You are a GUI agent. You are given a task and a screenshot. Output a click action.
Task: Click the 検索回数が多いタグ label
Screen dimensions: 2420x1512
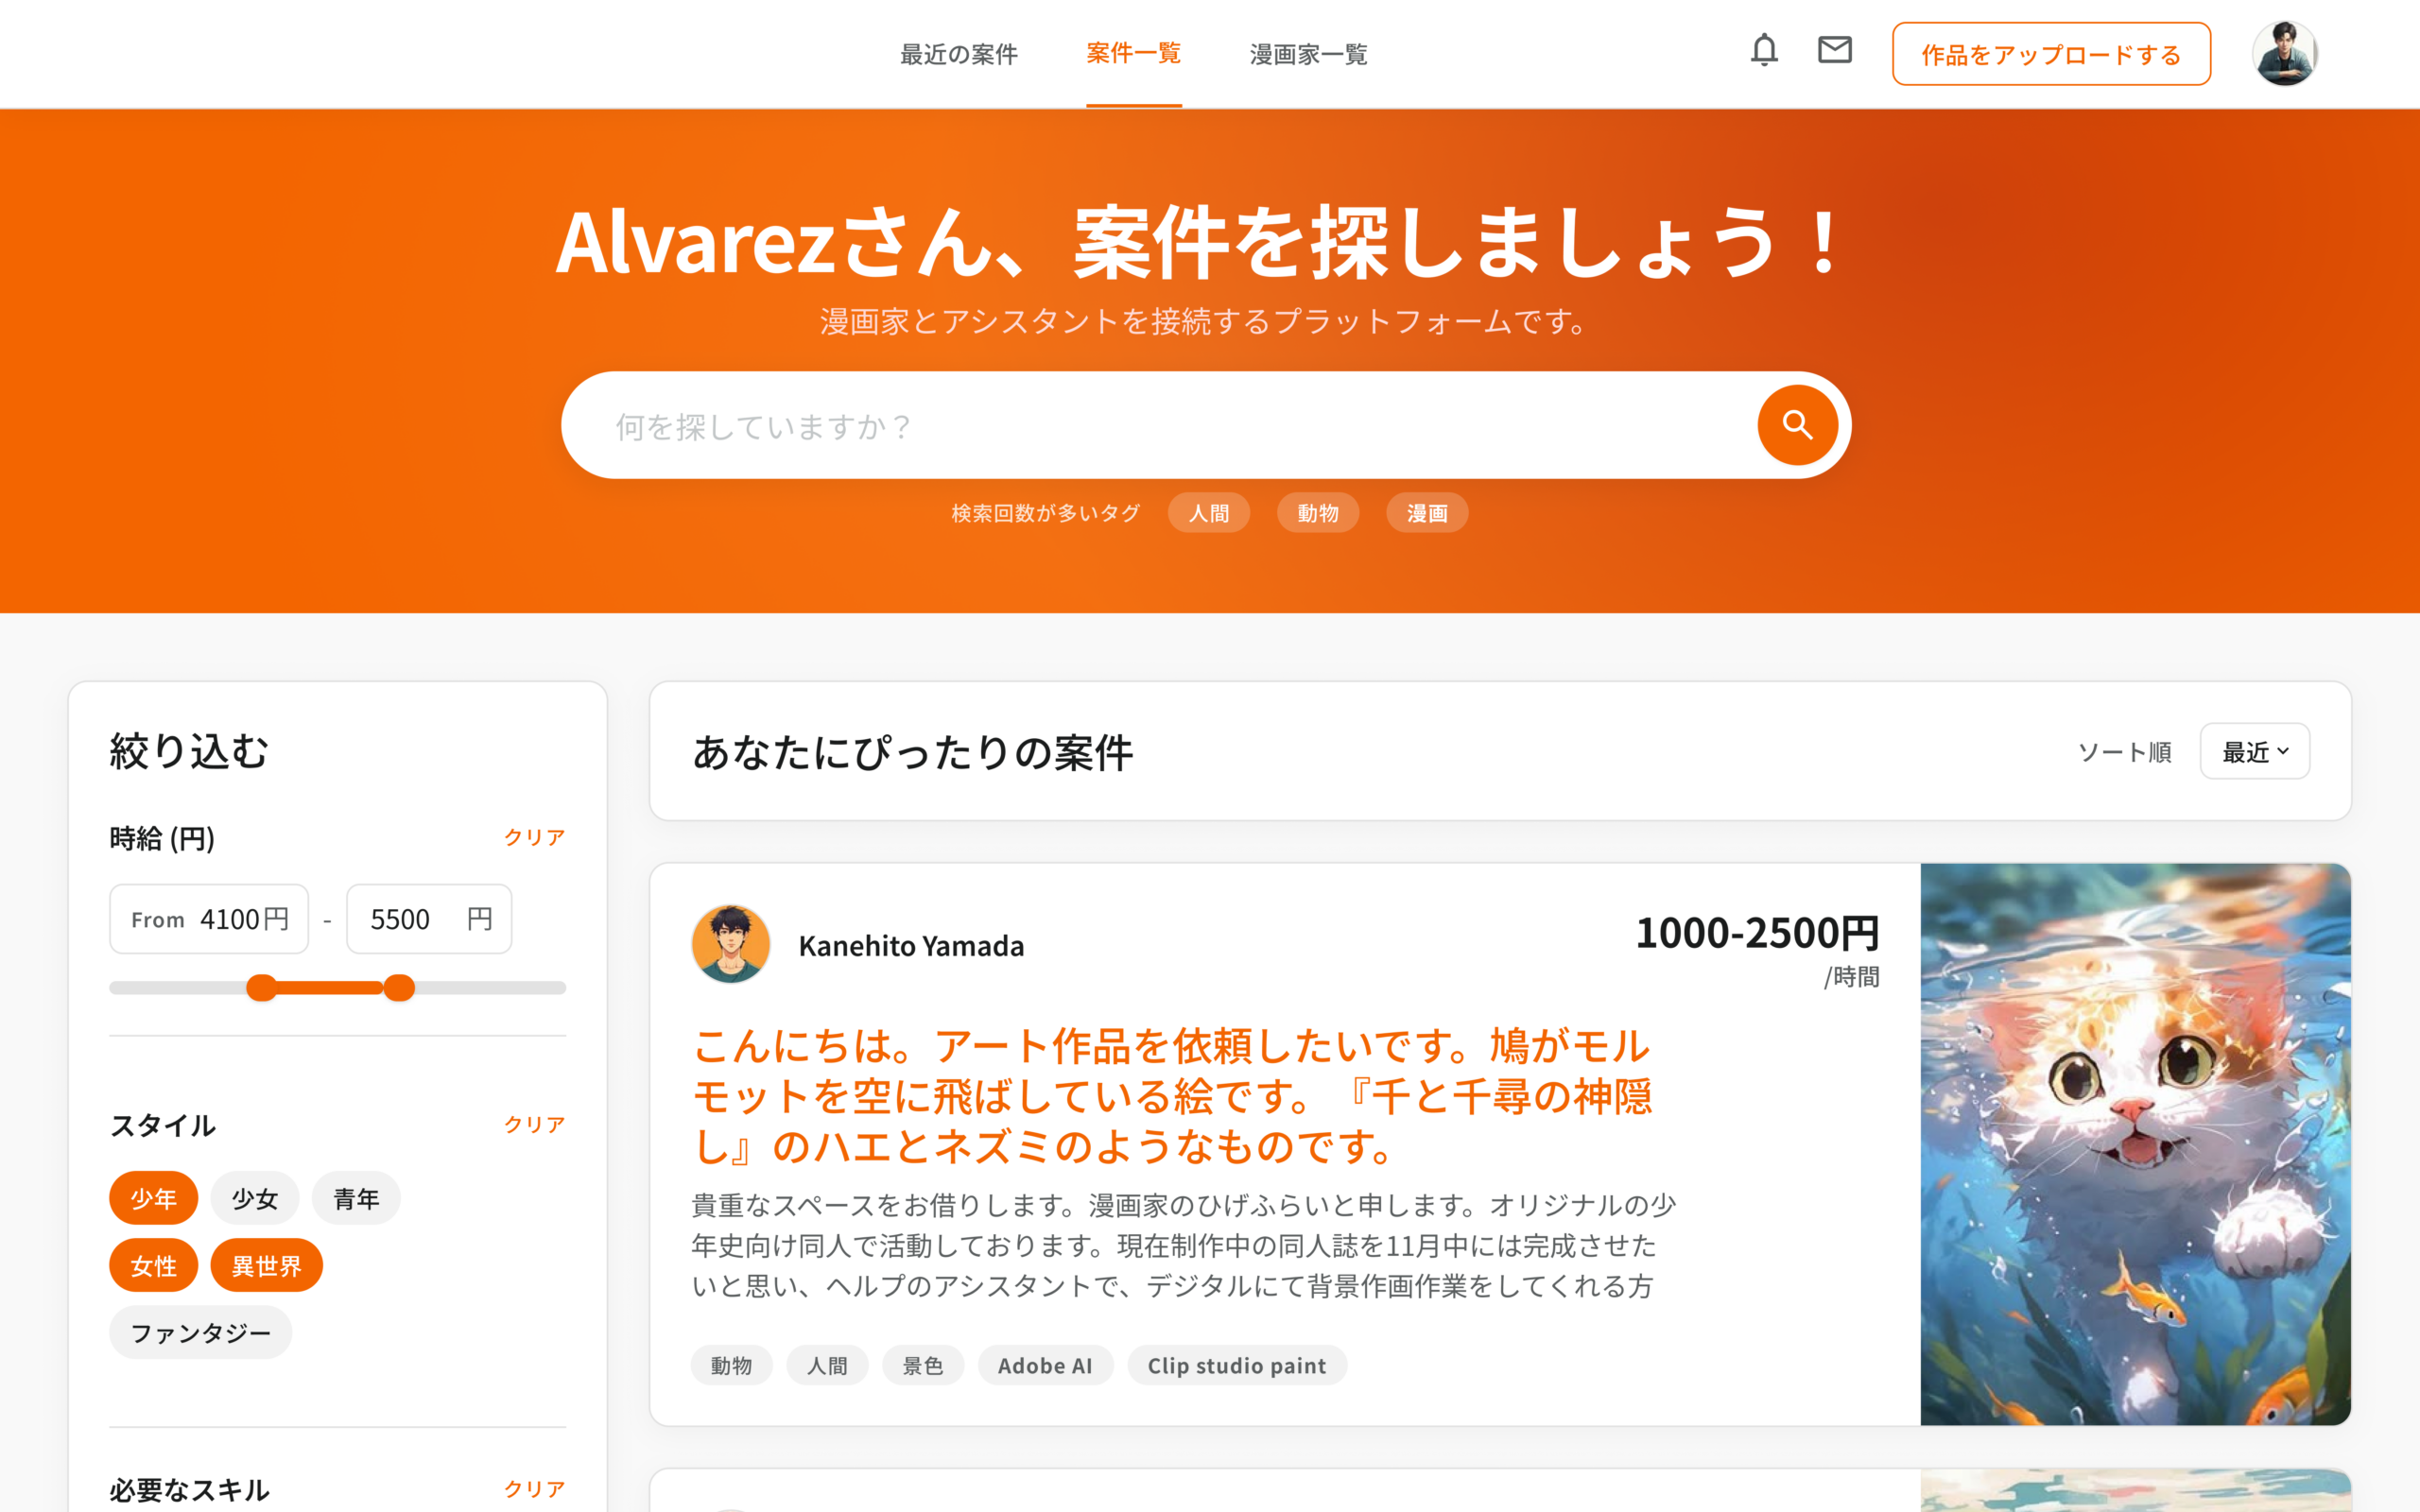click(x=1045, y=514)
